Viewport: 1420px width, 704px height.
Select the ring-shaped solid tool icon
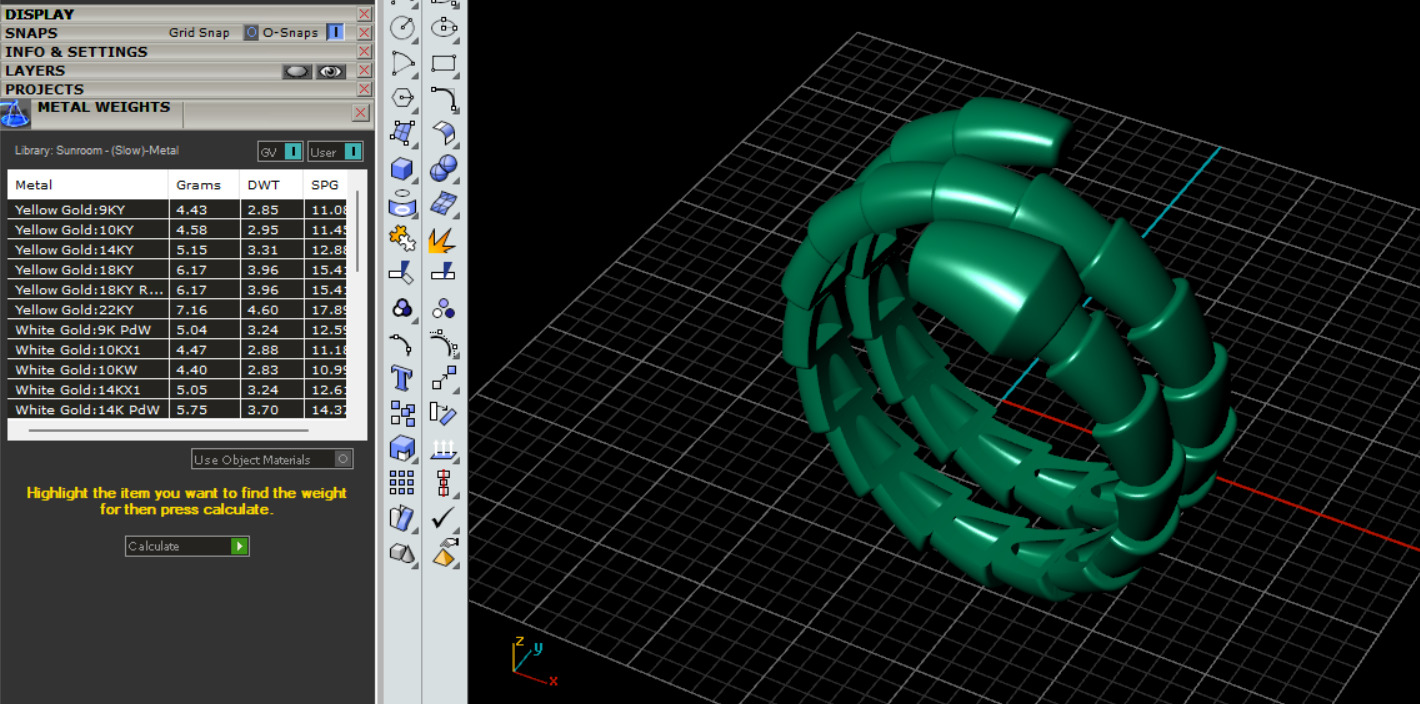(402, 203)
